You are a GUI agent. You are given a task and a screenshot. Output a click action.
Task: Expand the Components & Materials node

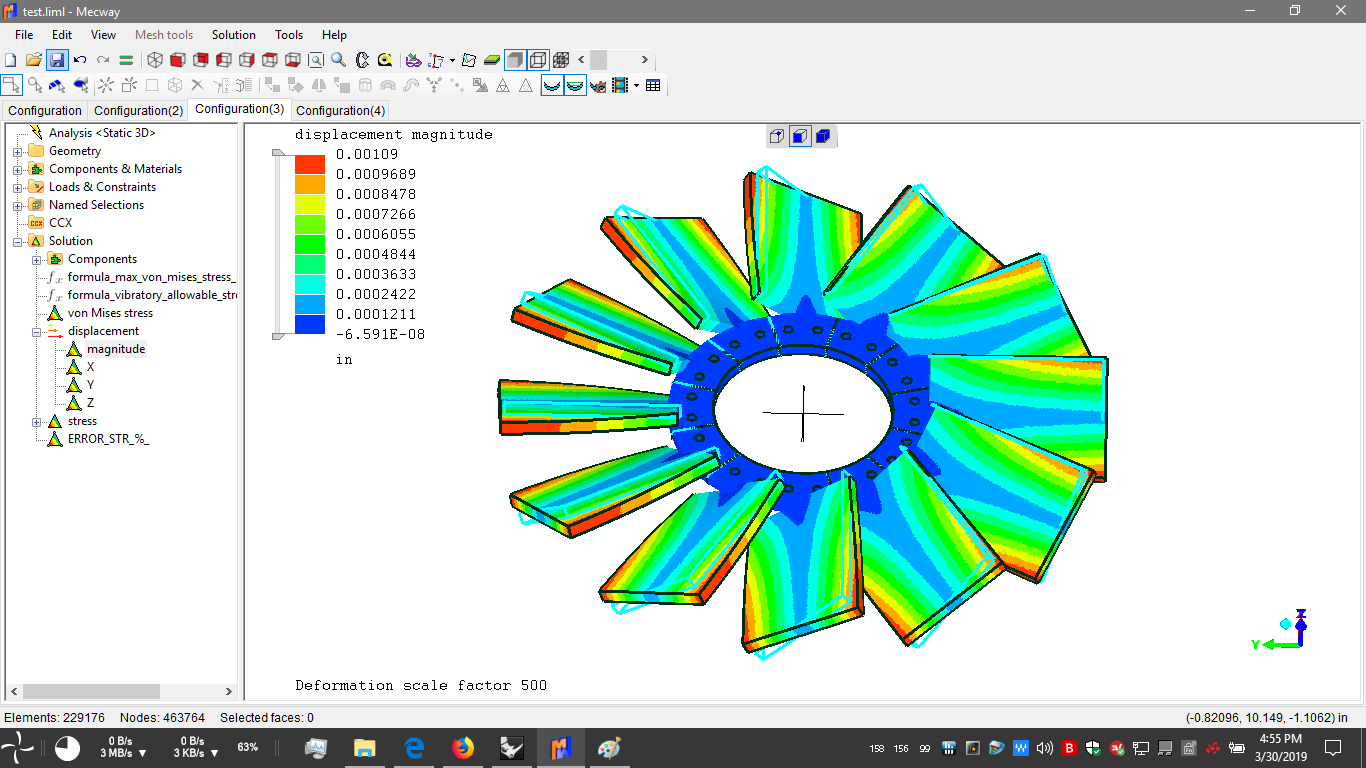[17, 170]
